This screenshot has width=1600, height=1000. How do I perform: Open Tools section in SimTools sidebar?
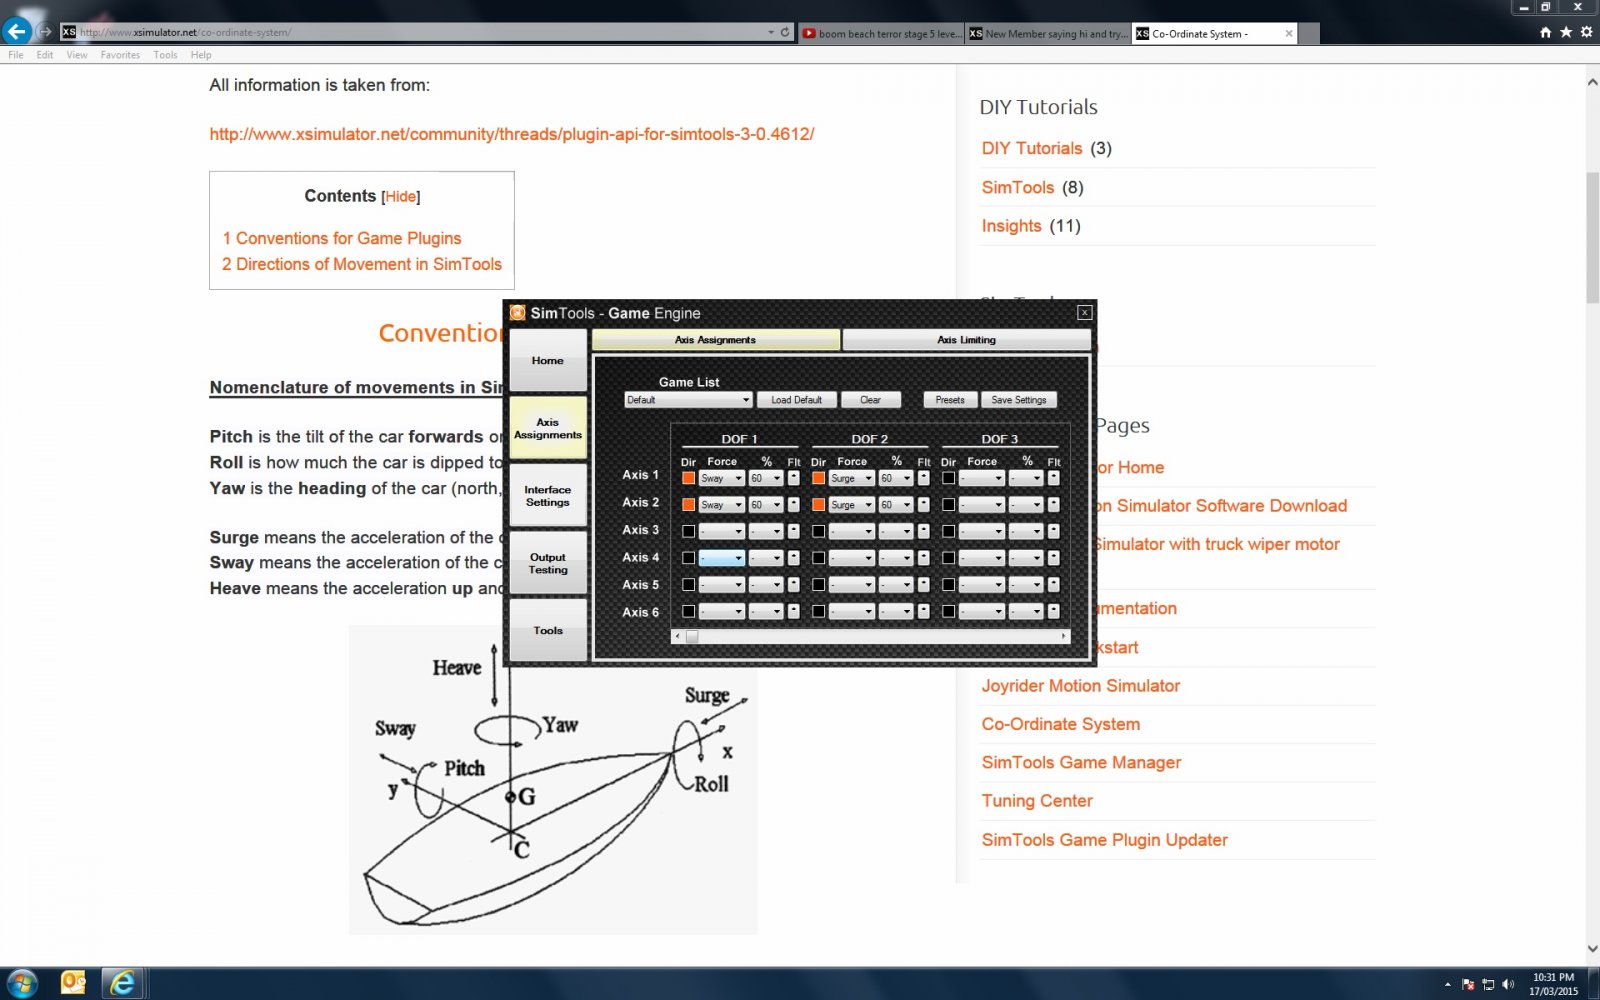click(548, 631)
